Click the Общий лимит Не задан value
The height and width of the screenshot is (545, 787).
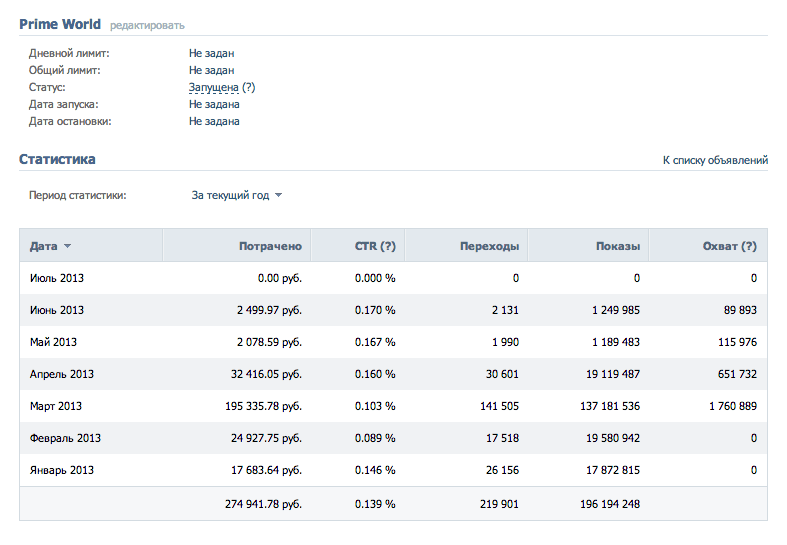coord(211,70)
